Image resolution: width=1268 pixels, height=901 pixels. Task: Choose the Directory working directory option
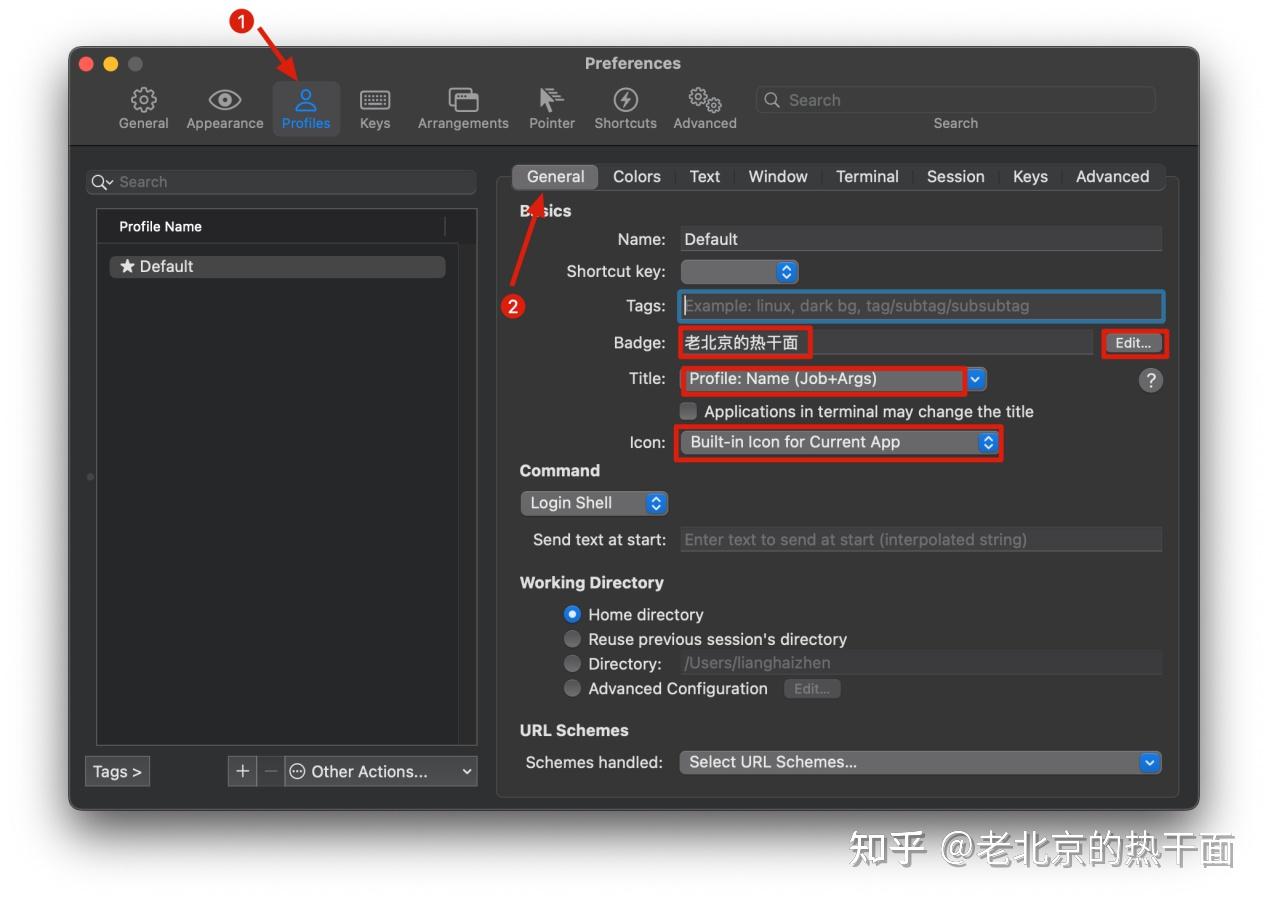click(572, 663)
